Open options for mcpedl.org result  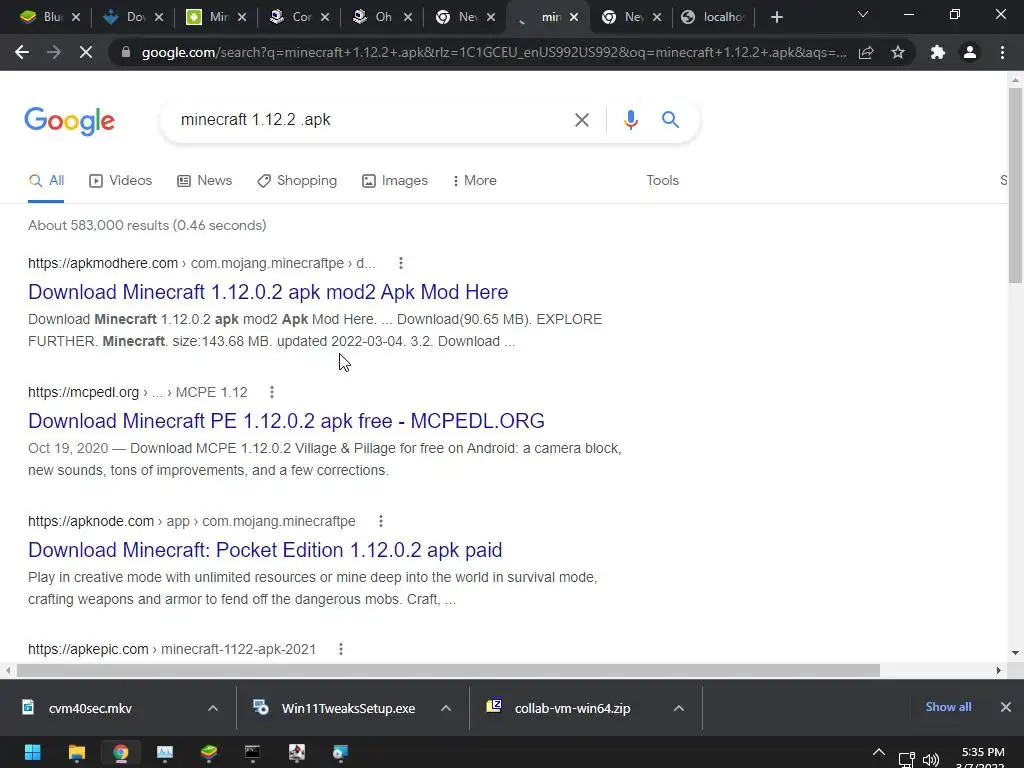272,392
